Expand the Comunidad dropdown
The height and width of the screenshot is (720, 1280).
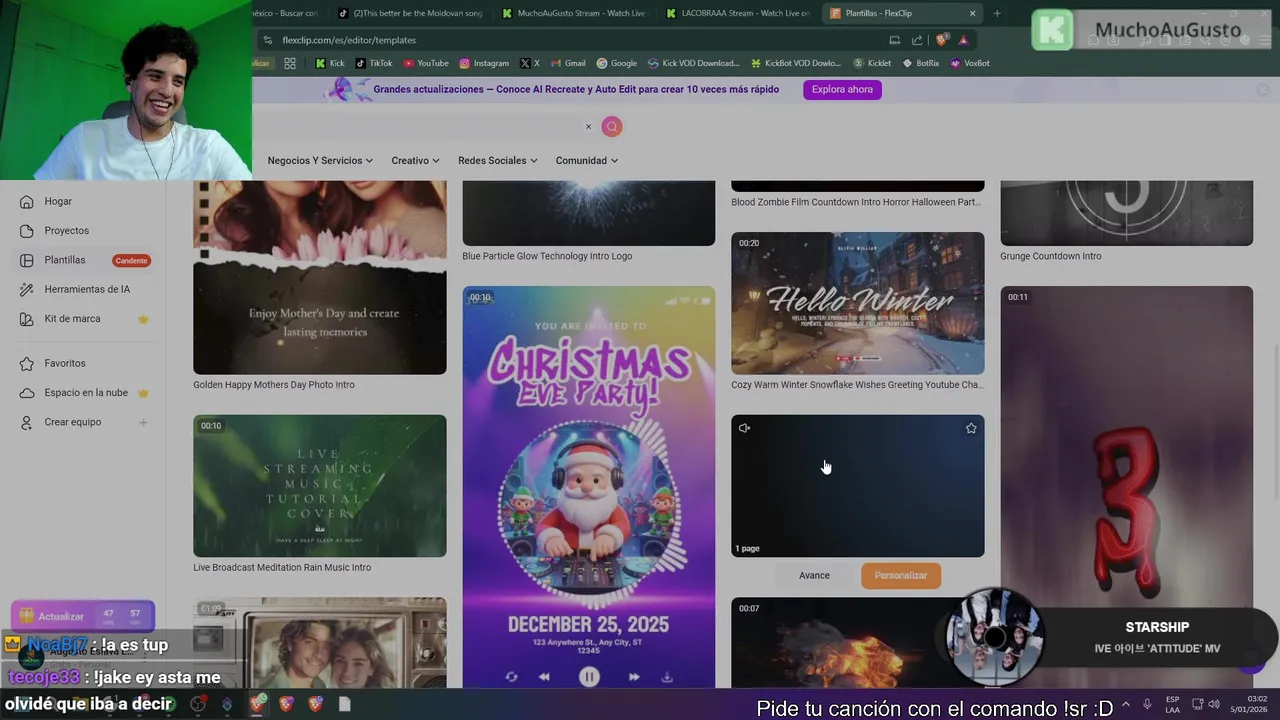(x=587, y=160)
